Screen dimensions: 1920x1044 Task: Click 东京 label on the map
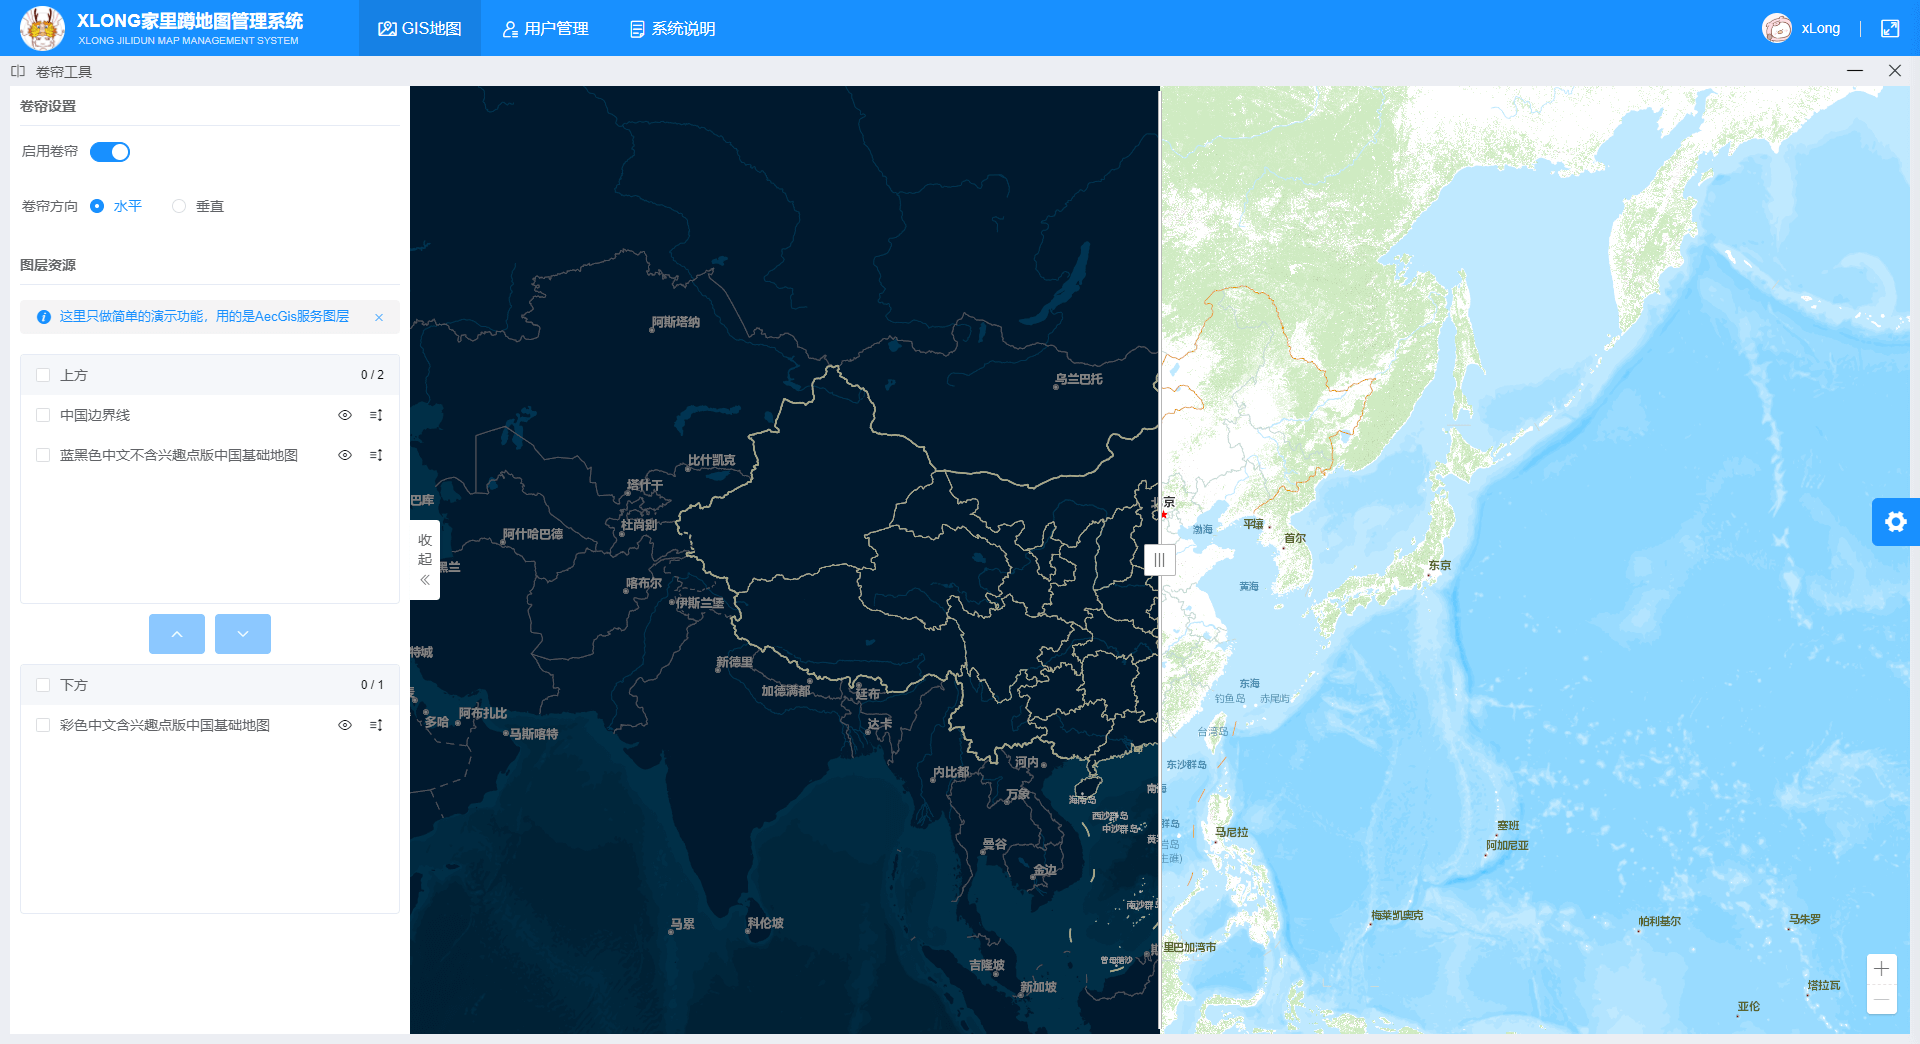coord(1440,565)
